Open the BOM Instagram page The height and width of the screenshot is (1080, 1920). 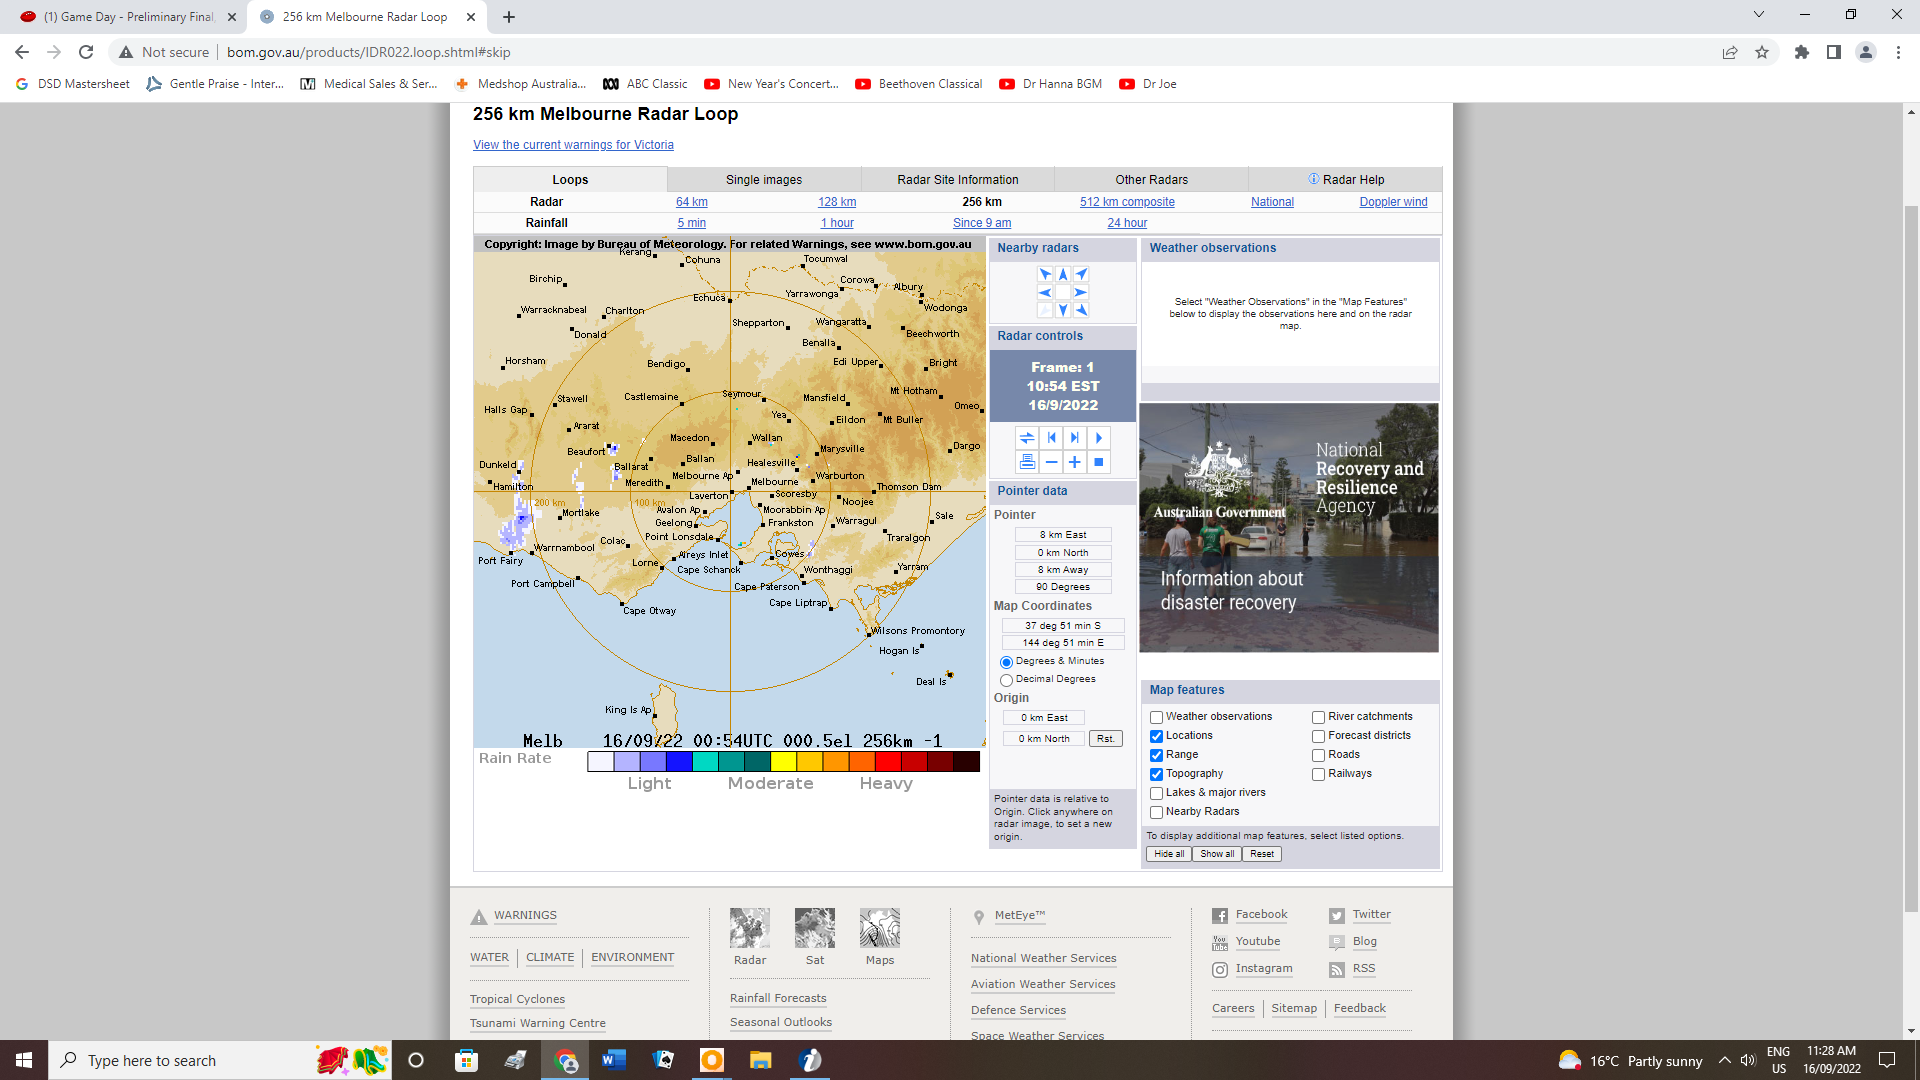1263,969
